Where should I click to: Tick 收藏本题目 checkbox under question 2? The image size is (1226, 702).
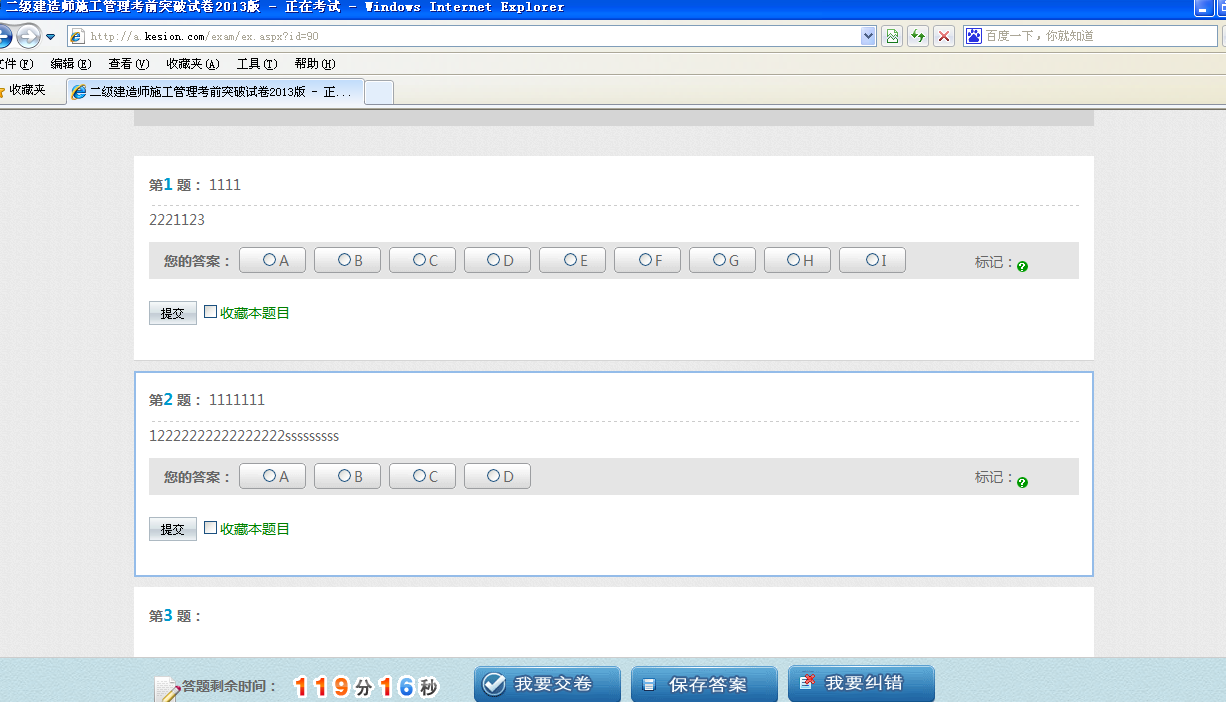click(x=211, y=528)
